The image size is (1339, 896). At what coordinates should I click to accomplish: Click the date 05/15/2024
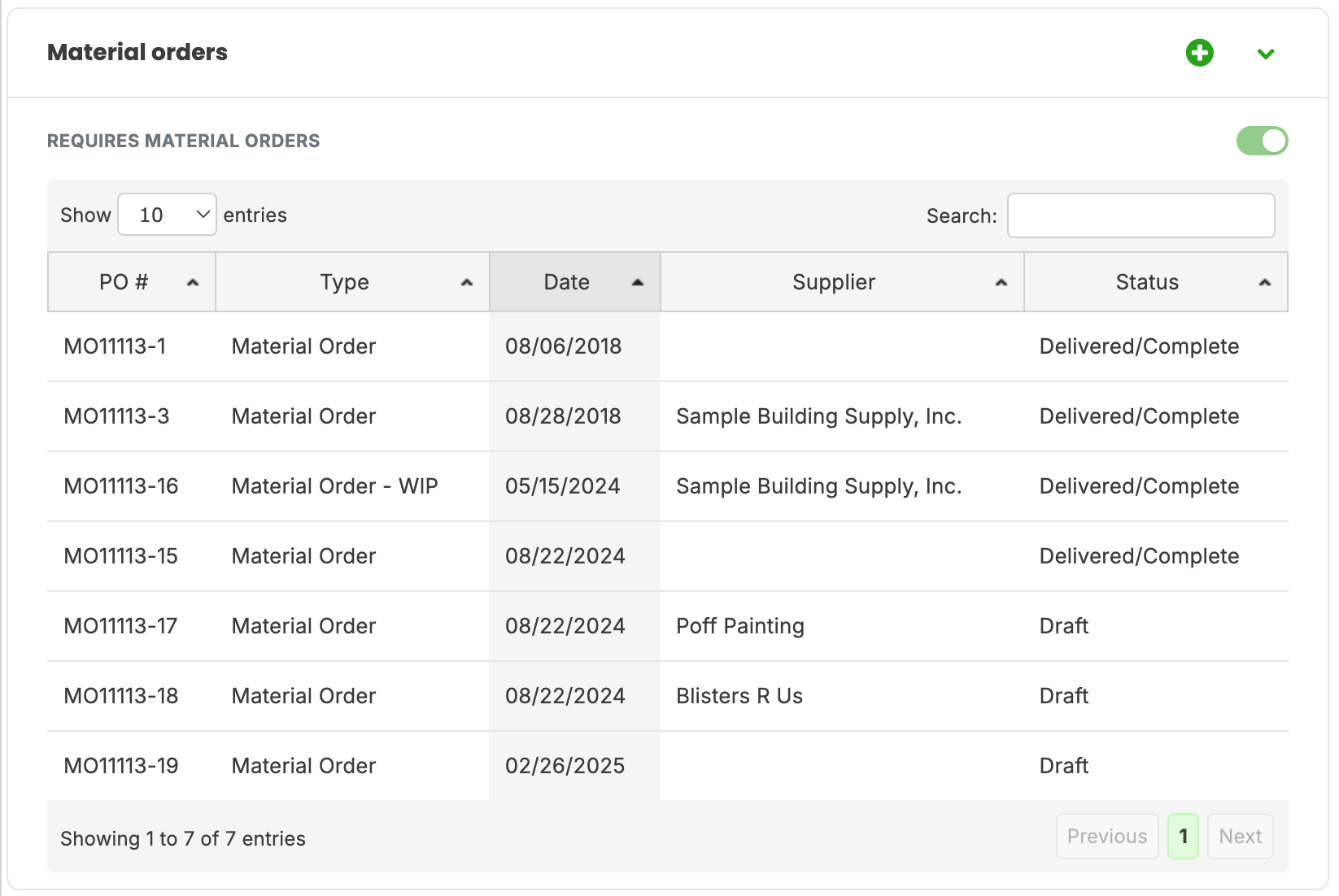[563, 487]
